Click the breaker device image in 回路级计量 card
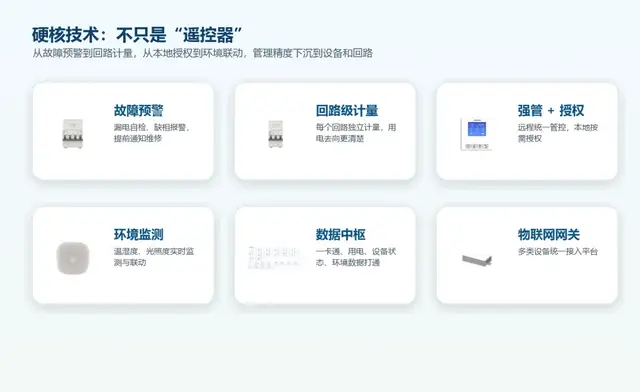The height and width of the screenshot is (392, 640). click(x=276, y=134)
